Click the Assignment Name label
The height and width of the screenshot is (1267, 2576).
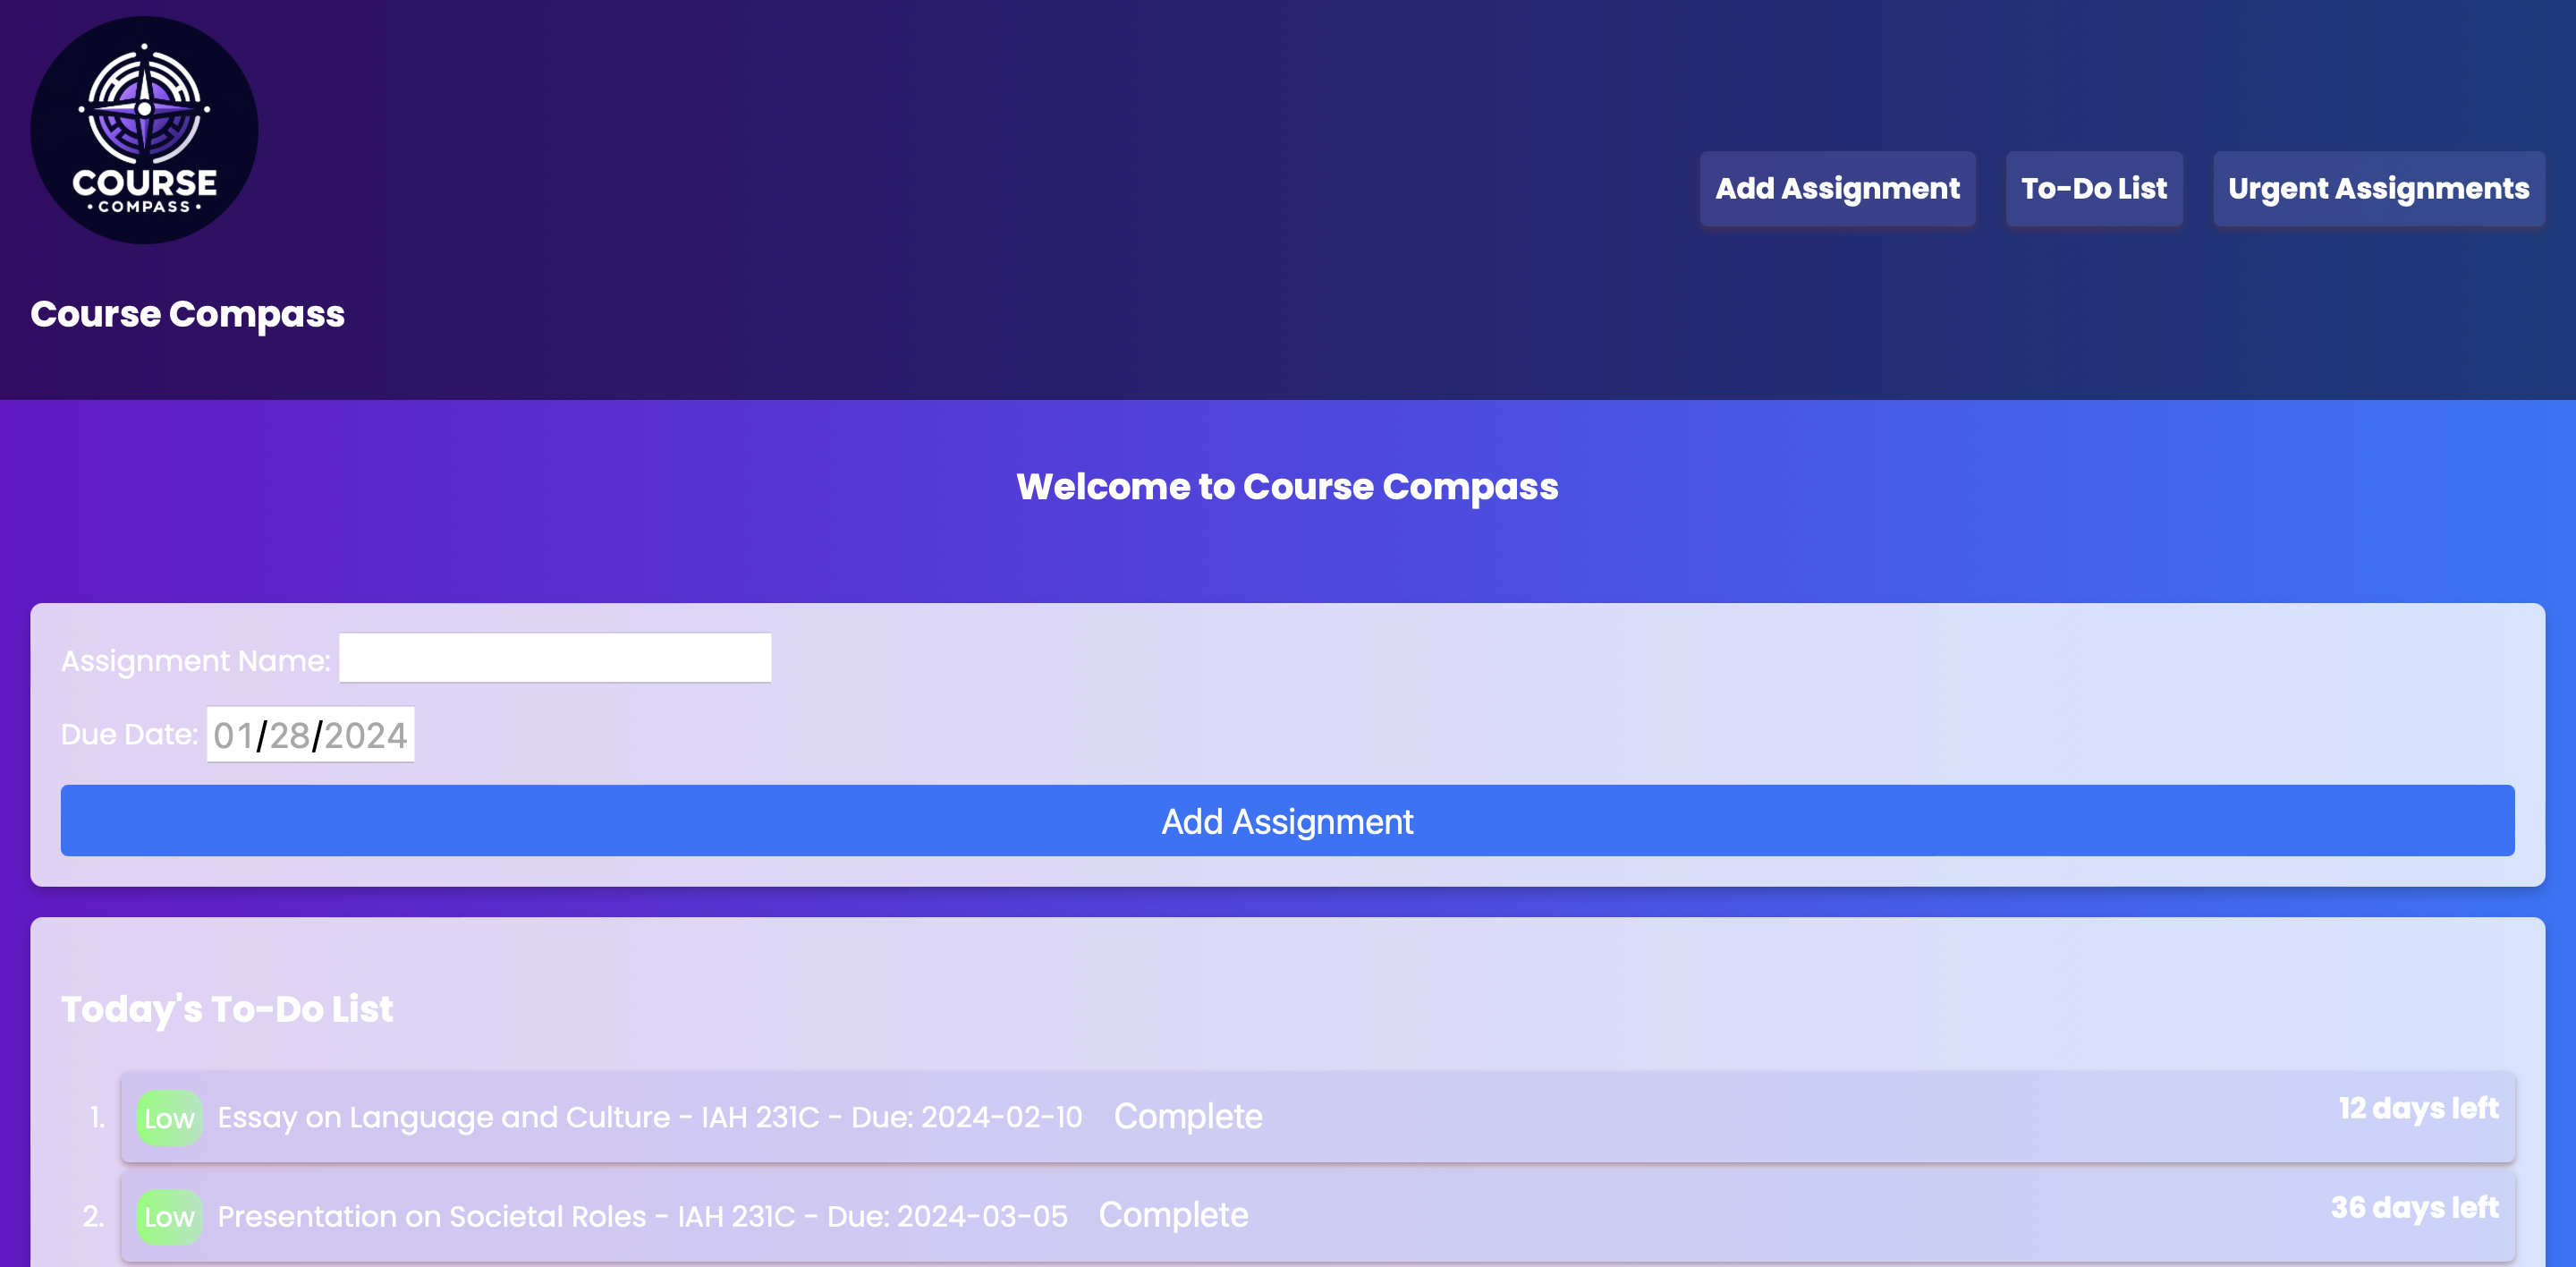pos(195,660)
